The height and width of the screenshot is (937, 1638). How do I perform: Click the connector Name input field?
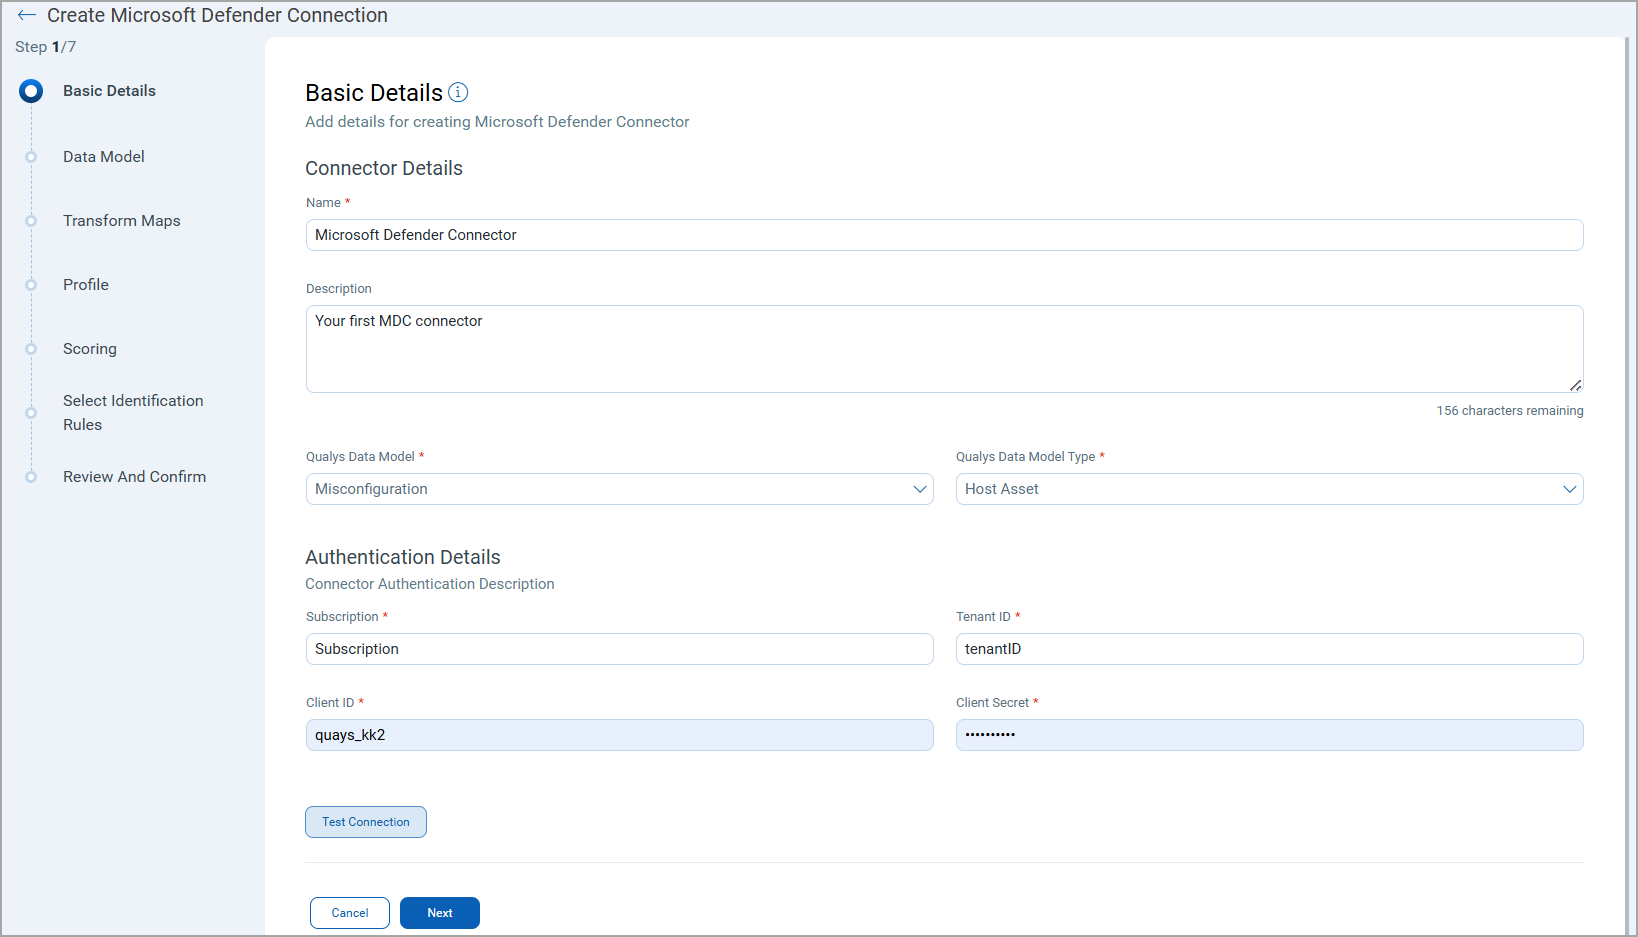943,235
